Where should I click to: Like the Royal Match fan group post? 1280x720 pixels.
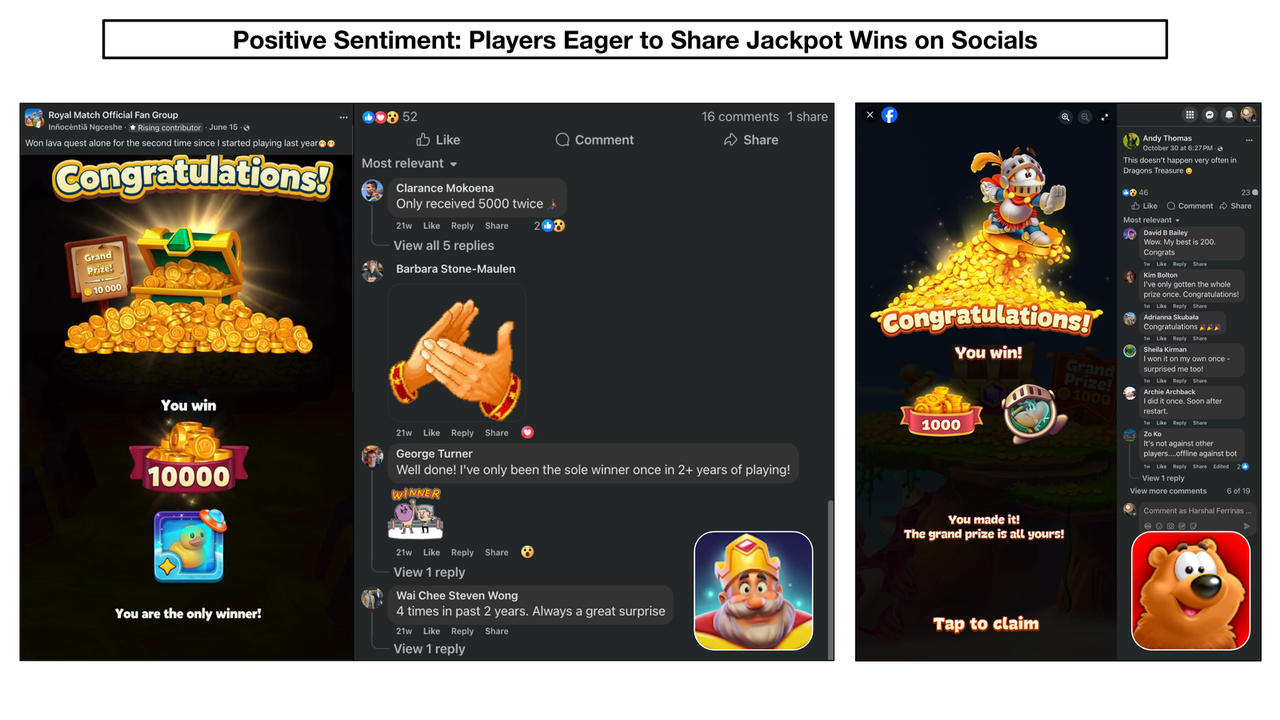[x=438, y=140]
